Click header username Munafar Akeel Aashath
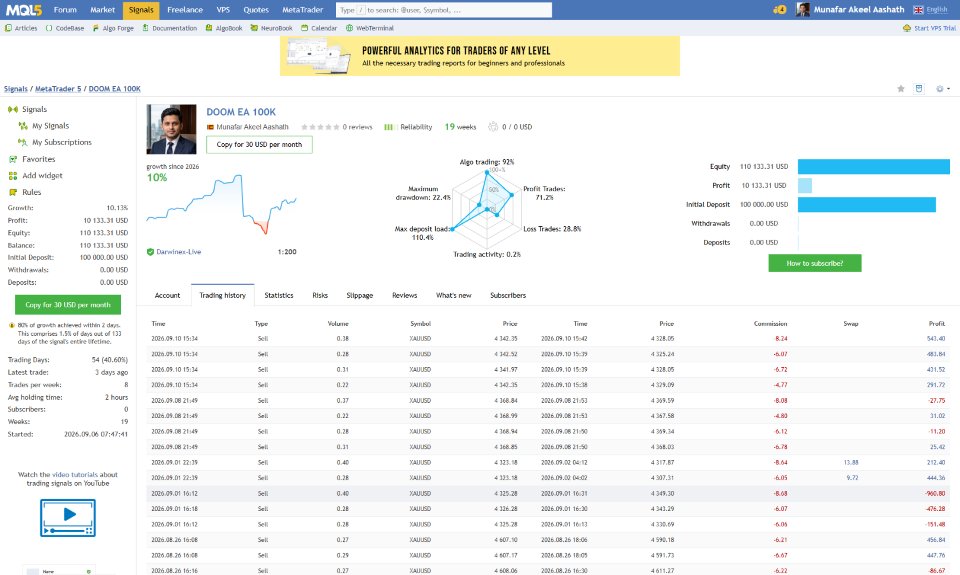The width and height of the screenshot is (960, 575). coord(859,10)
